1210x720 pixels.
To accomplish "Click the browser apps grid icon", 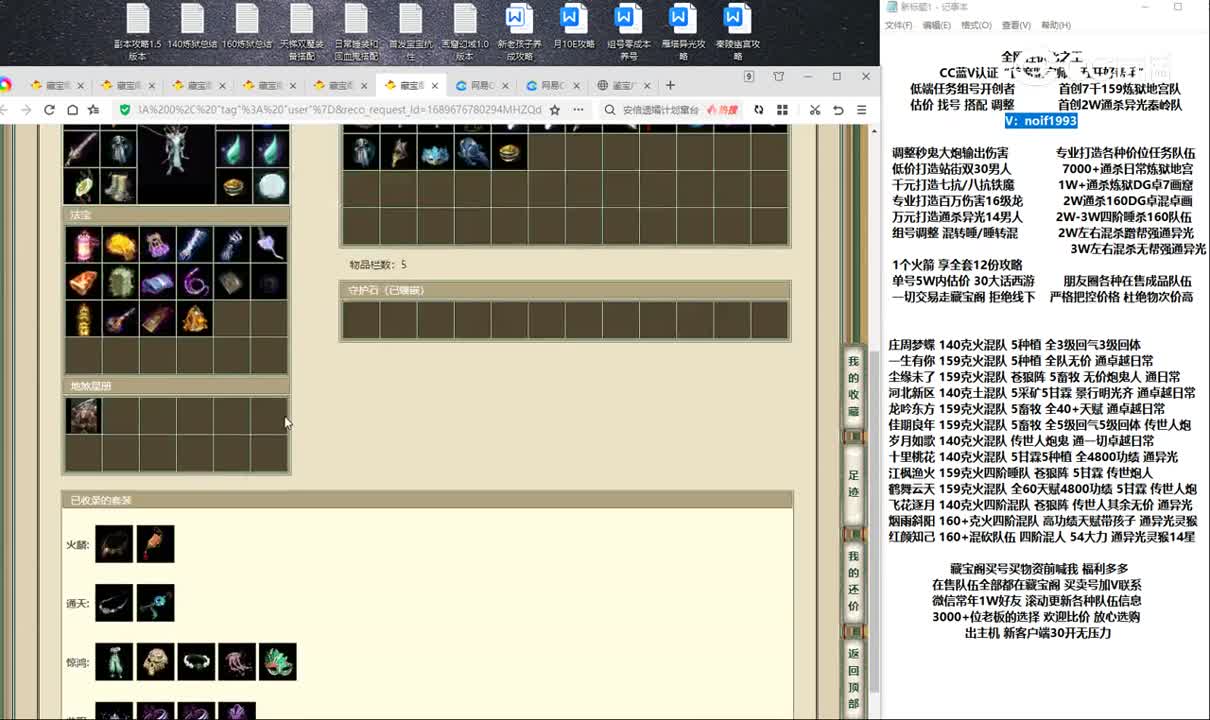I will pos(784,110).
